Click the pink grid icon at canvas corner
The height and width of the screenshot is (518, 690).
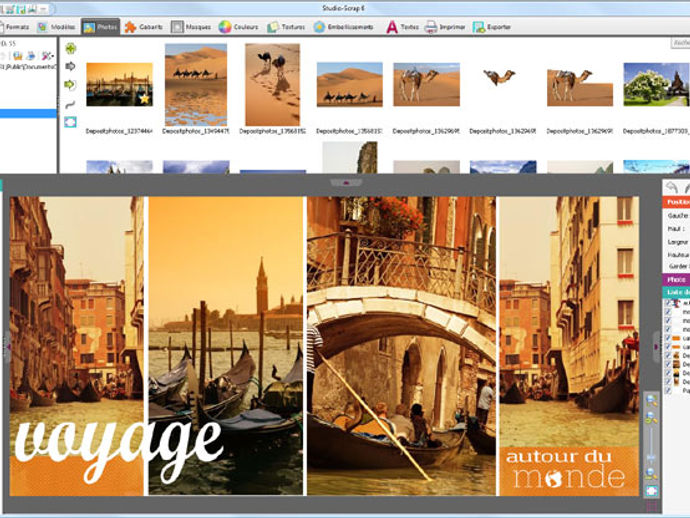coord(652,506)
